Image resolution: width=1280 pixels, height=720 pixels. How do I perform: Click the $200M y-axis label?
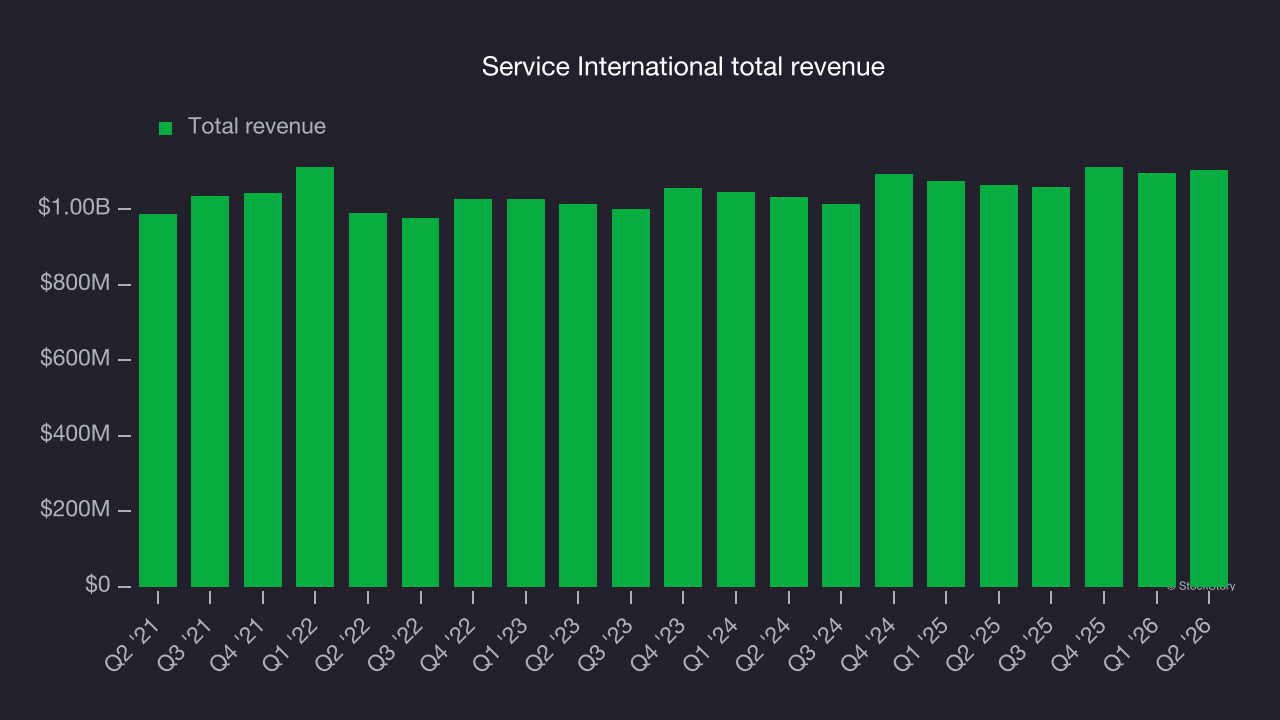click(x=75, y=510)
